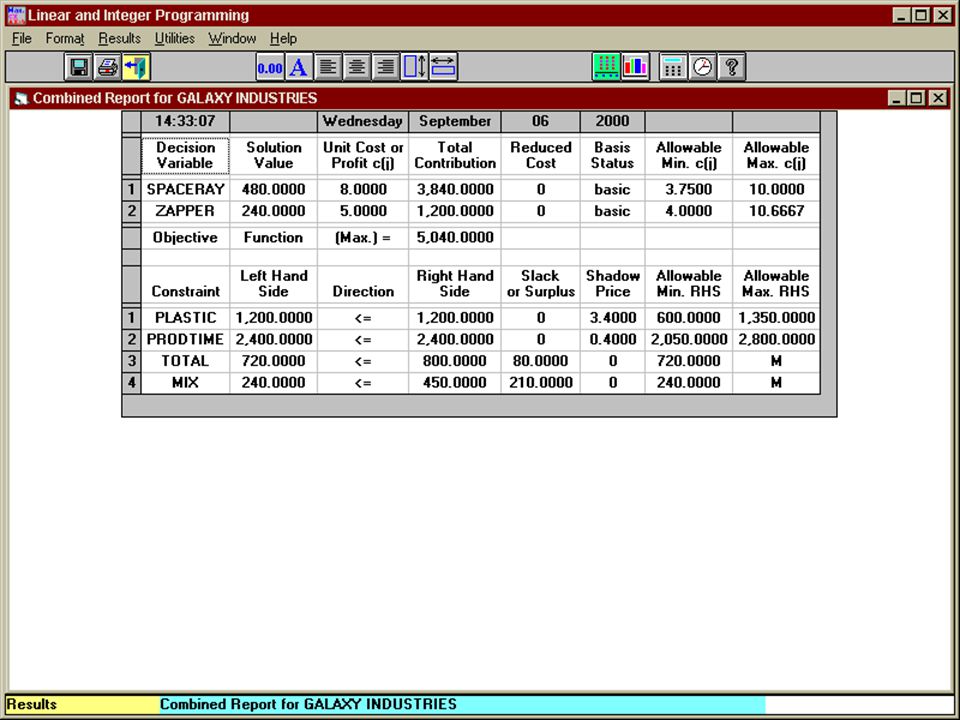The height and width of the screenshot is (720, 960).
Task: Click the Row Height icon
Action: 414,67
